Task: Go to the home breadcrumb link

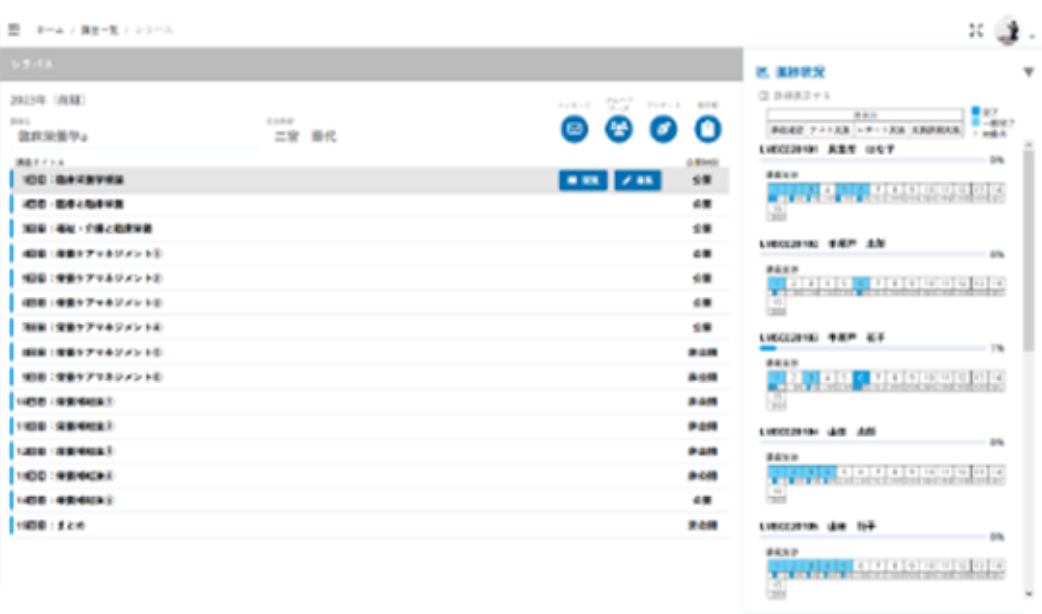Action: [50, 30]
